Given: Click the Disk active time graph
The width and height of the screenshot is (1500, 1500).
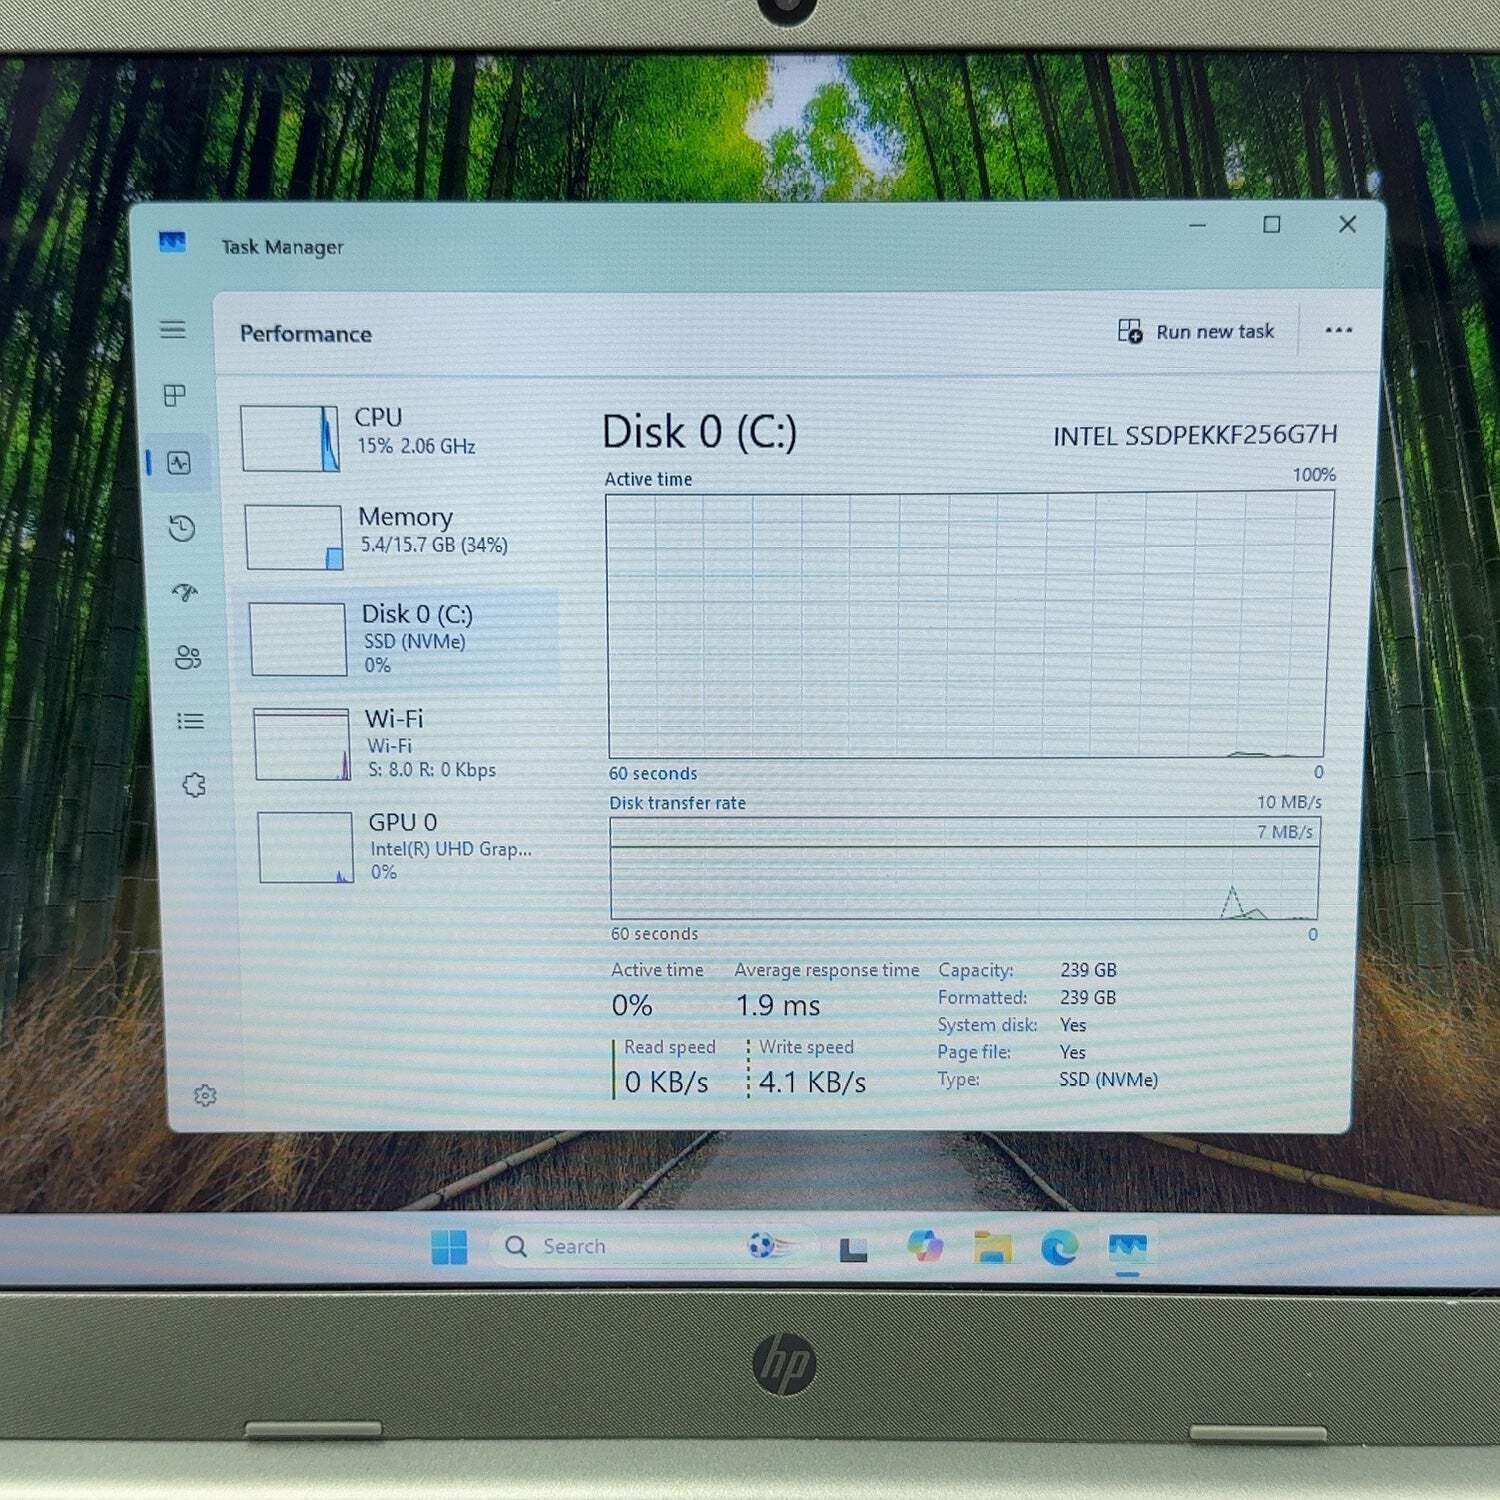Looking at the screenshot, I should pyautogui.click(x=968, y=625).
